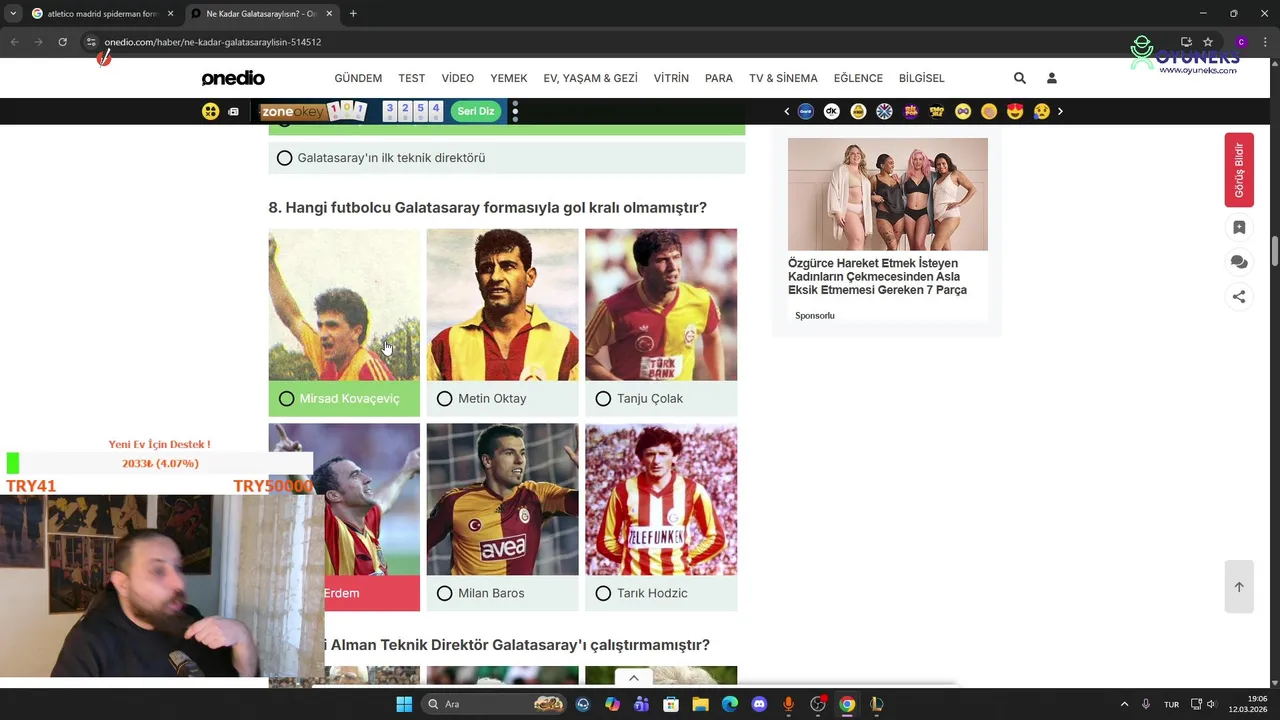Image resolution: width=1280 pixels, height=720 pixels.
Task: Open Copilot icon in taskbar
Action: click(x=612, y=704)
